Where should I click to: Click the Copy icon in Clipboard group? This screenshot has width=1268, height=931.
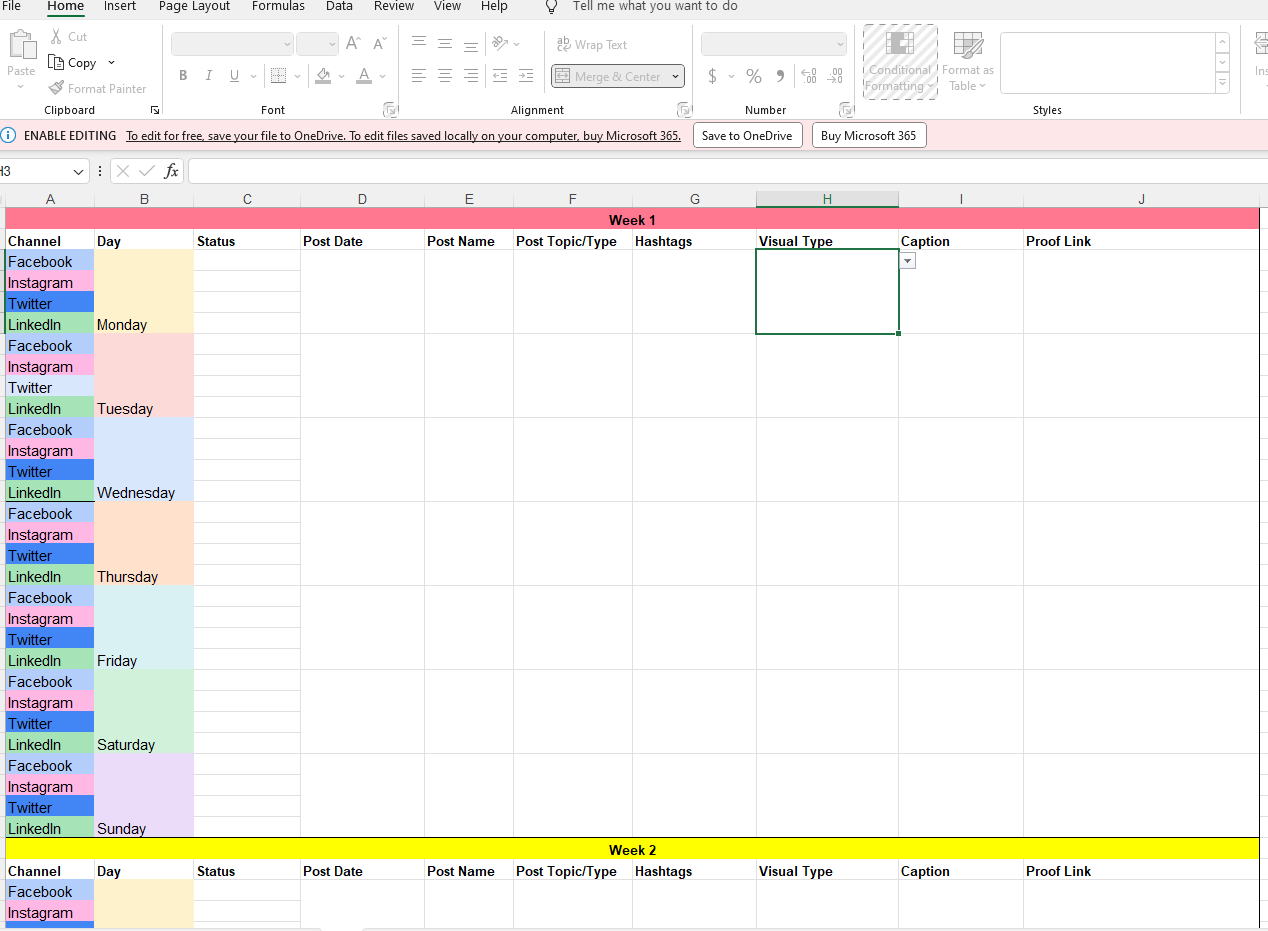click(x=57, y=63)
